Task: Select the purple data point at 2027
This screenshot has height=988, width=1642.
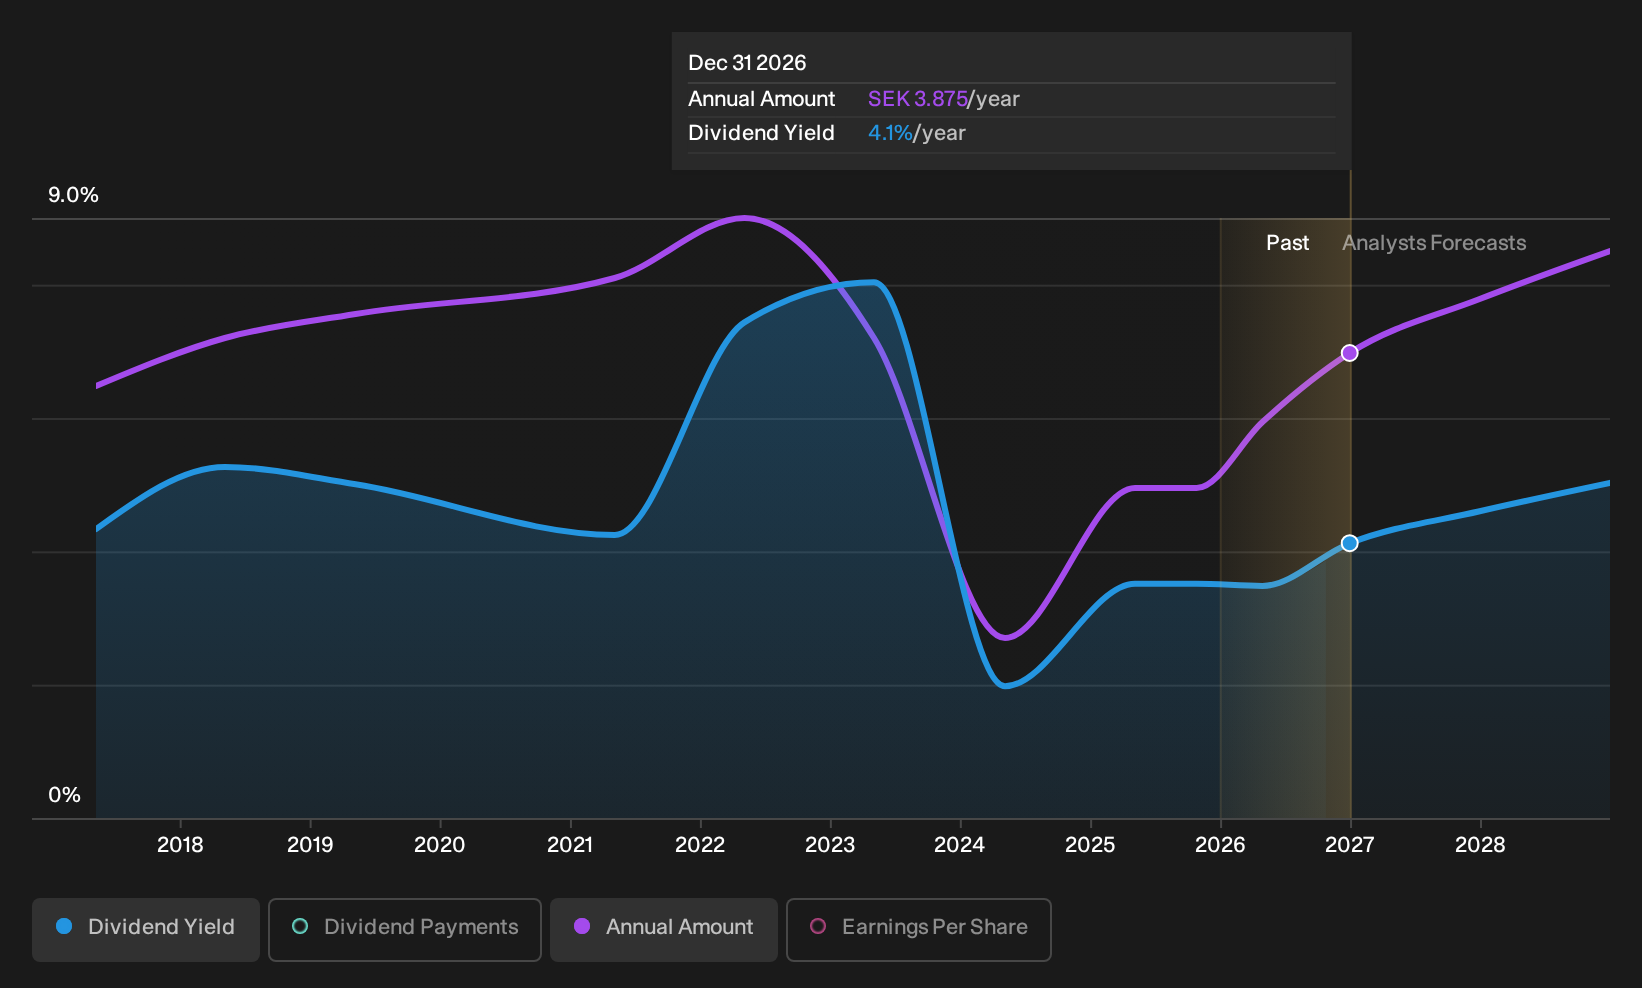Action: point(1350,353)
